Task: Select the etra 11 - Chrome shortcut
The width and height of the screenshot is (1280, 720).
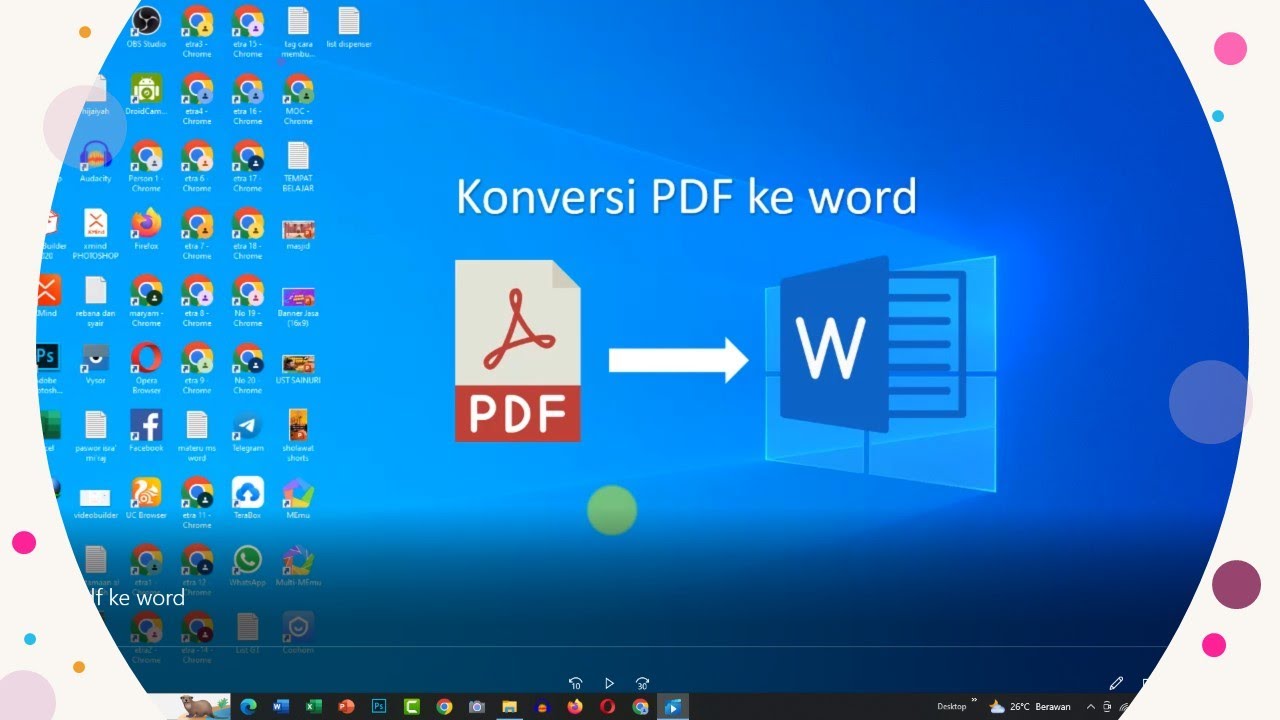Action: click(197, 503)
